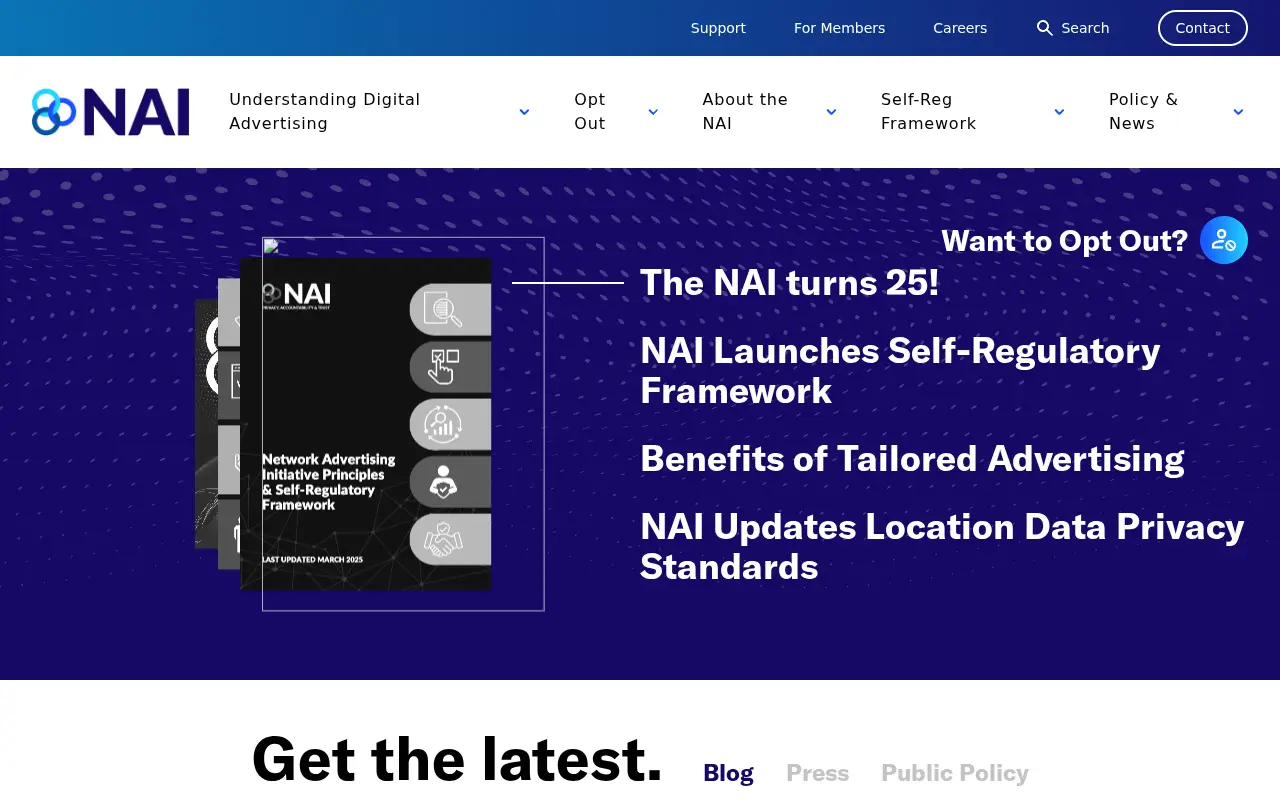
Task: Click the Want to Opt Out? link
Action: (1064, 241)
